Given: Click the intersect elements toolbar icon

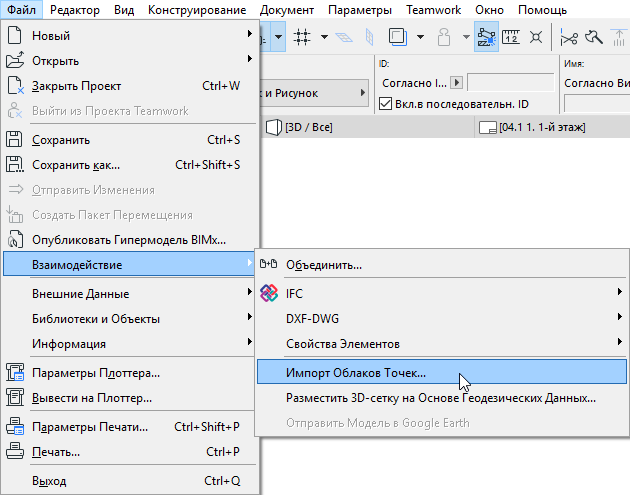Looking at the screenshot, I should coord(536,37).
